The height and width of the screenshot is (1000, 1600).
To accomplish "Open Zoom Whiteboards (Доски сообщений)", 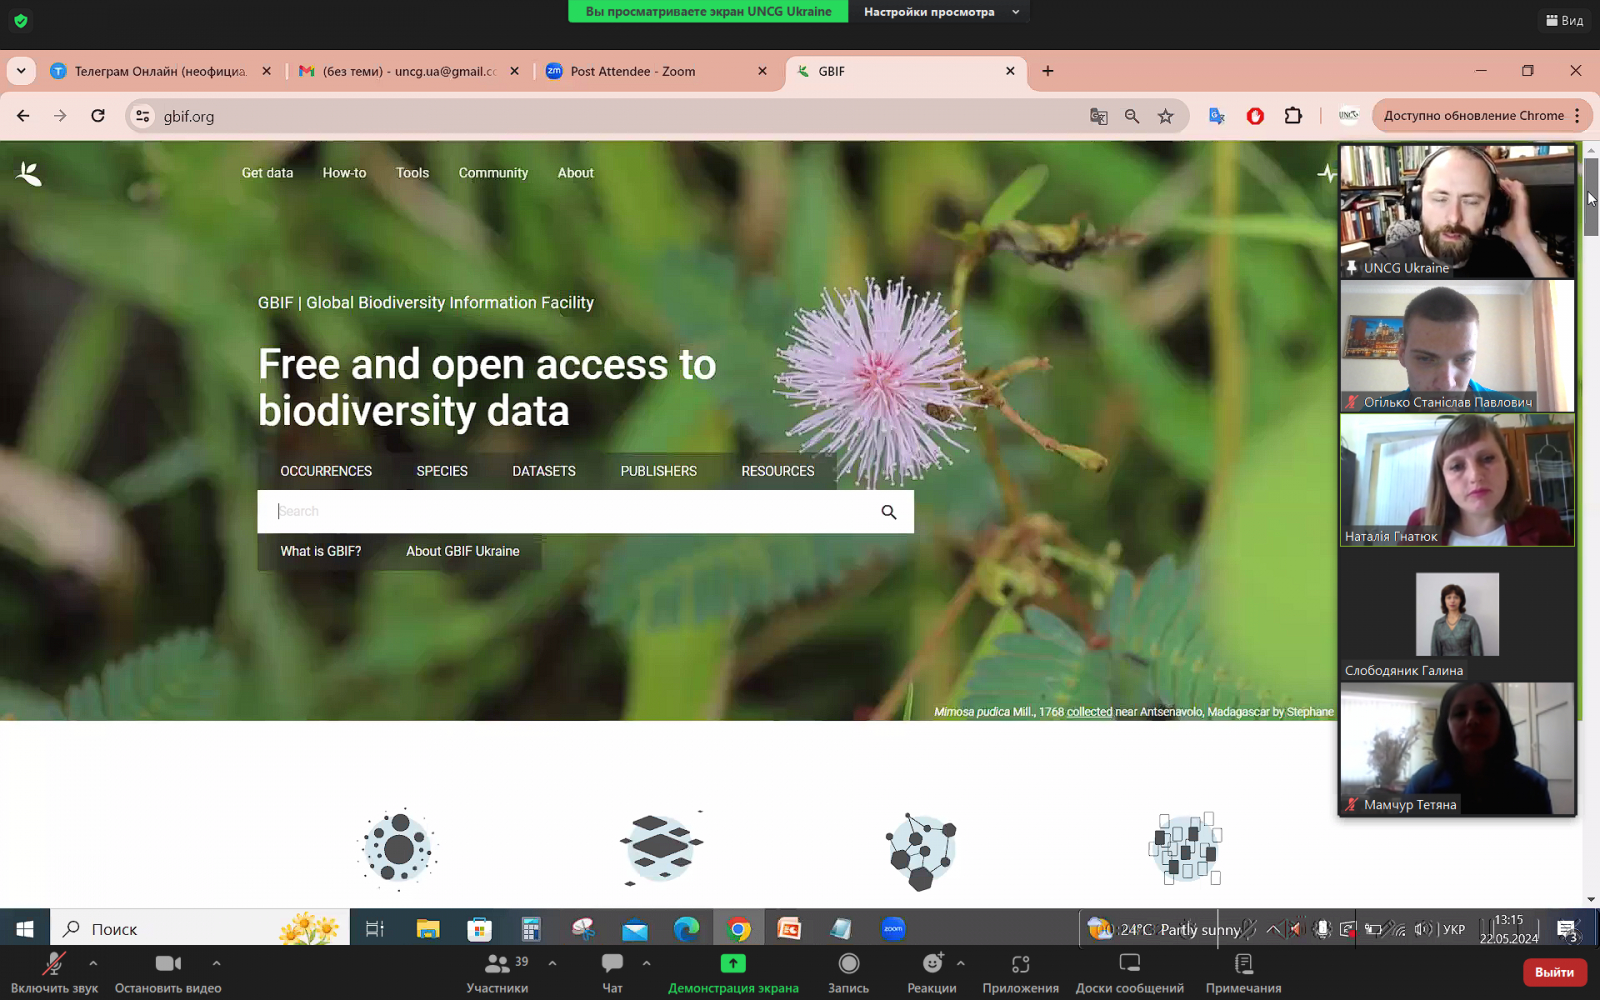I will 1129,973.
